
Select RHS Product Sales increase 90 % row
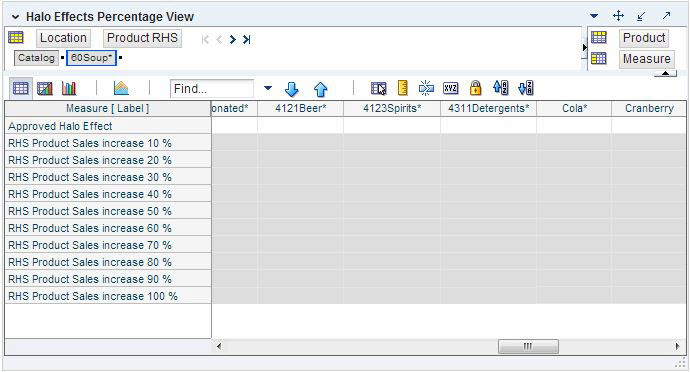pyautogui.click(x=108, y=279)
